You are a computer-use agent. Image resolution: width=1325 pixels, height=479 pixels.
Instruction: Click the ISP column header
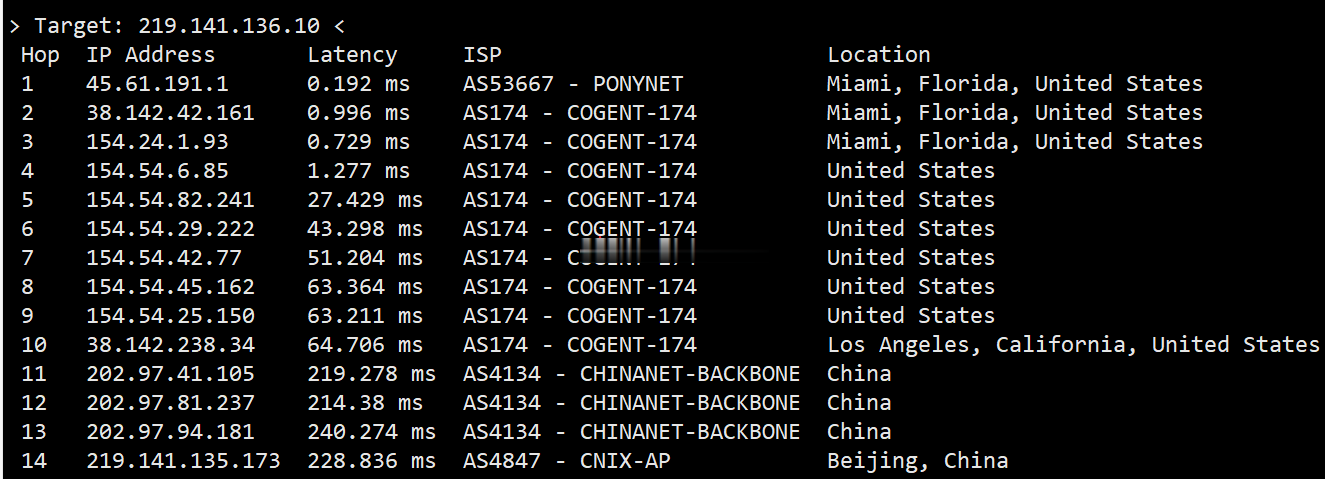tap(482, 55)
